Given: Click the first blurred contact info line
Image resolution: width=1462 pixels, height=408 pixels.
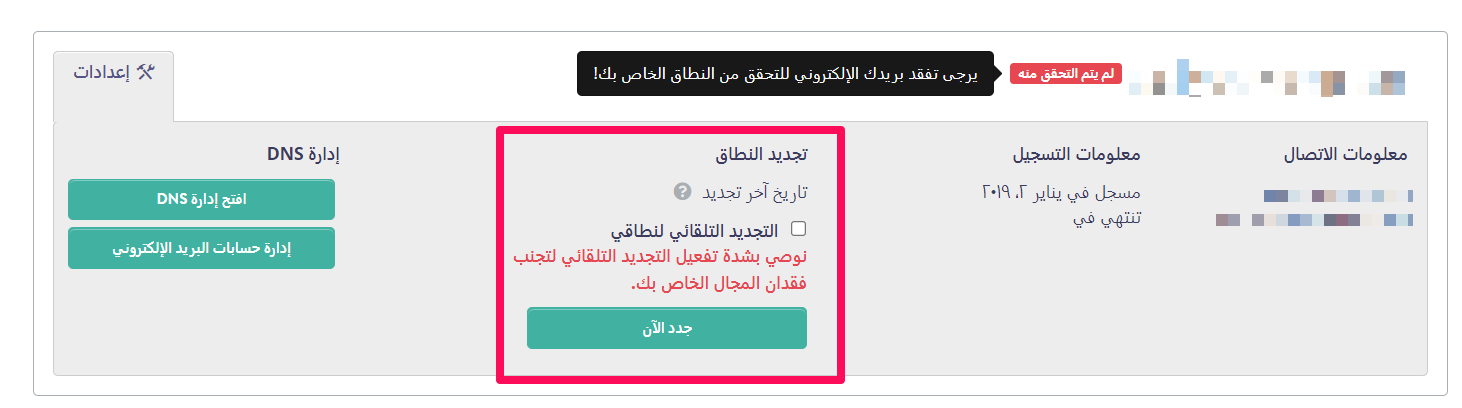Looking at the screenshot, I should point(1338,195).
